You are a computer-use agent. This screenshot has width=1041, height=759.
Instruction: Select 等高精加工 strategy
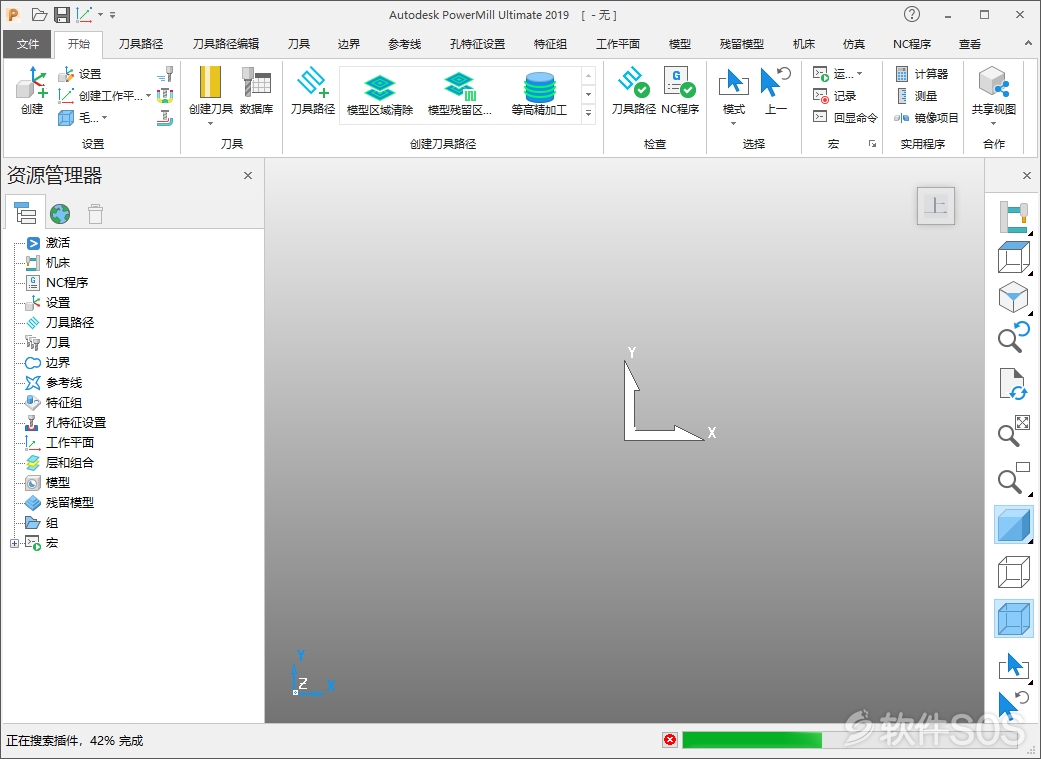pos(539,94)
